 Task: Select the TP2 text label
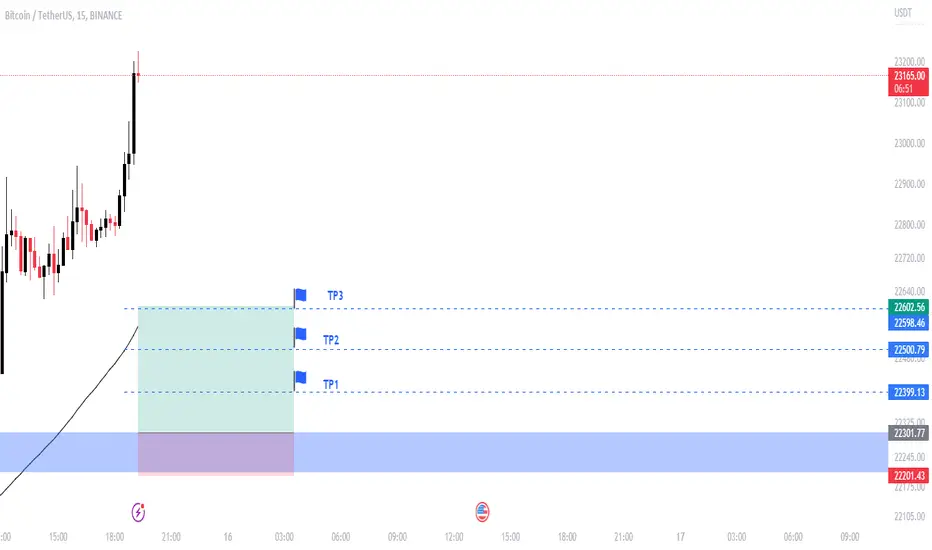pyautogui.click(x=331, y=340)
